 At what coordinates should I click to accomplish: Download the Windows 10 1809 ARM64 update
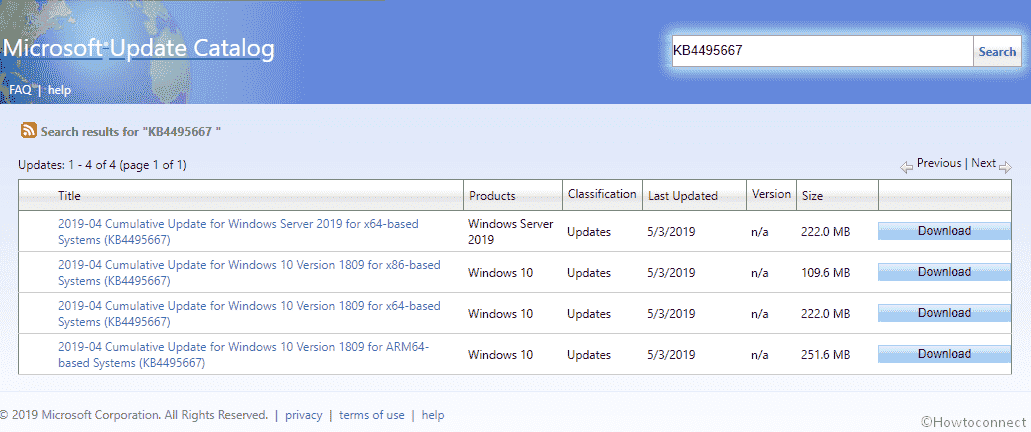click(x=944, y=354)
